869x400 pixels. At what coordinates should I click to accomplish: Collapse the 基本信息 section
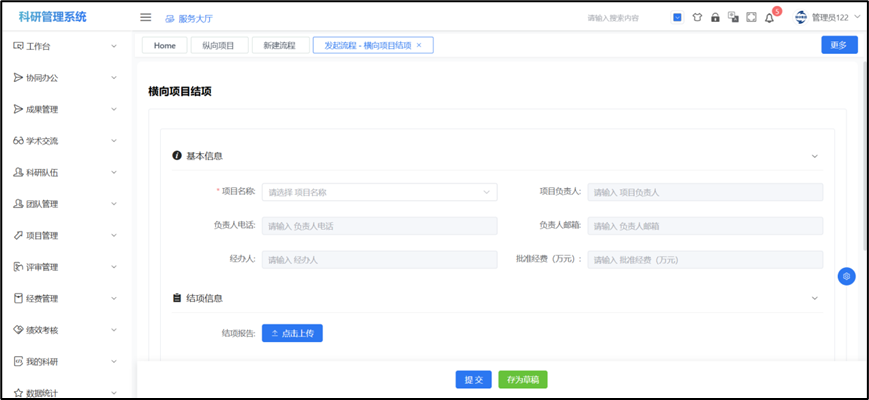814,156
